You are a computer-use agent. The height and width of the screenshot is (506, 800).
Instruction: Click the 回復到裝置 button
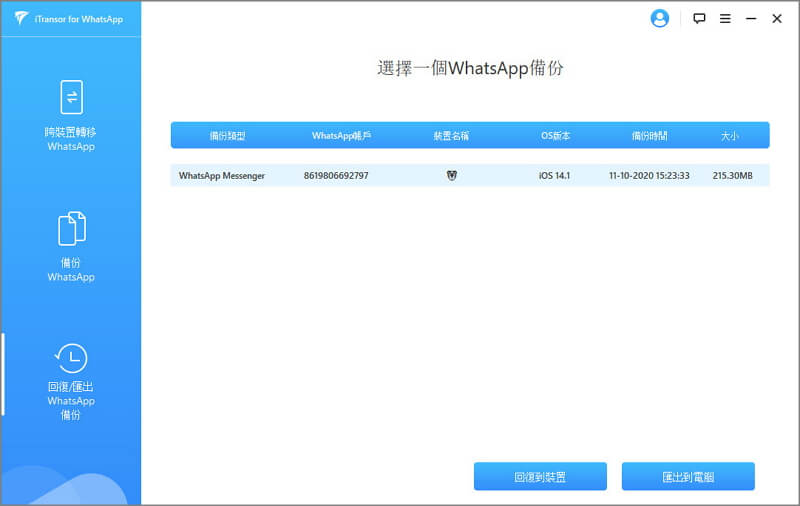pos(540,477)
